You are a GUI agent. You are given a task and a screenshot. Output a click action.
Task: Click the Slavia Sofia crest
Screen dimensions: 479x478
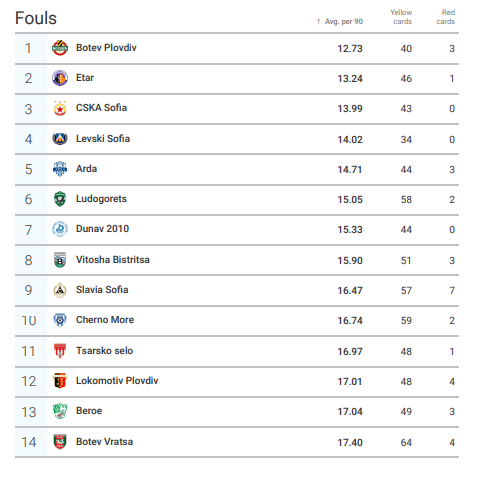[60, 290]
